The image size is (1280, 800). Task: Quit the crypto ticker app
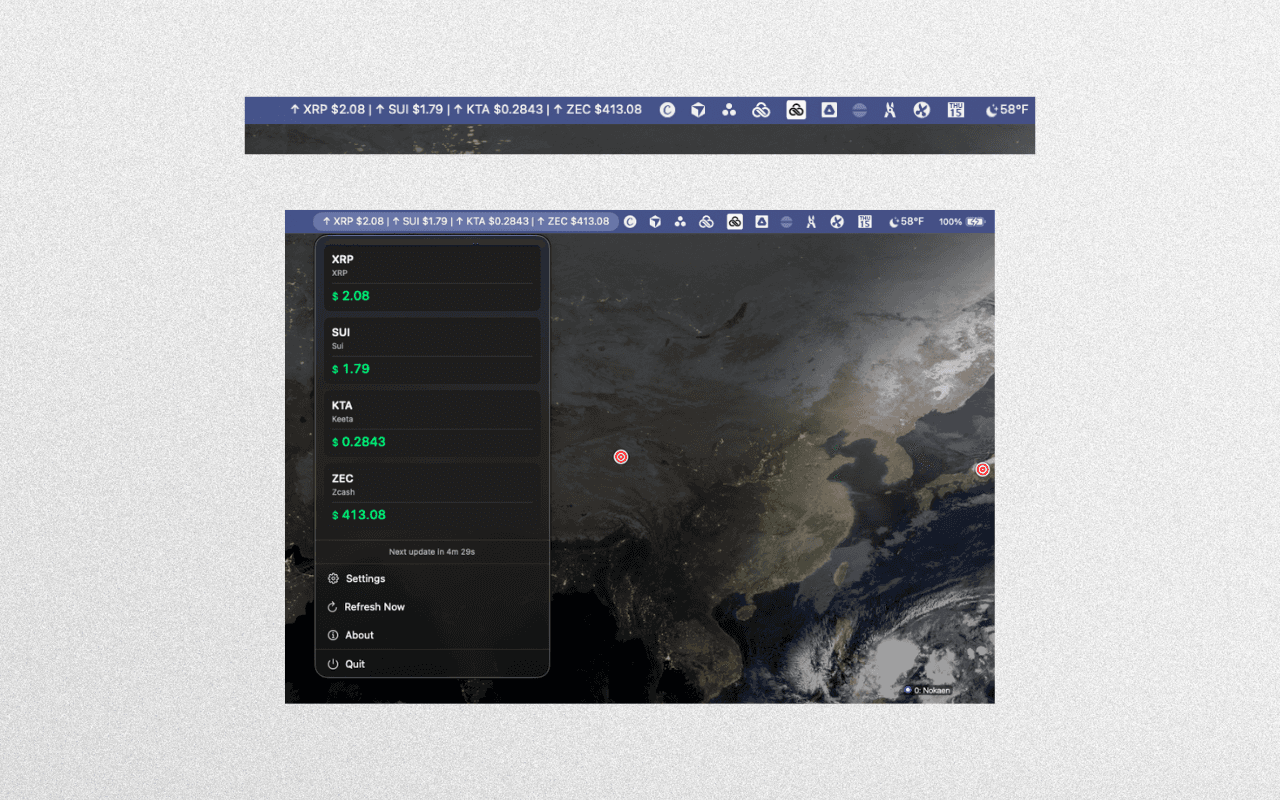356,663
